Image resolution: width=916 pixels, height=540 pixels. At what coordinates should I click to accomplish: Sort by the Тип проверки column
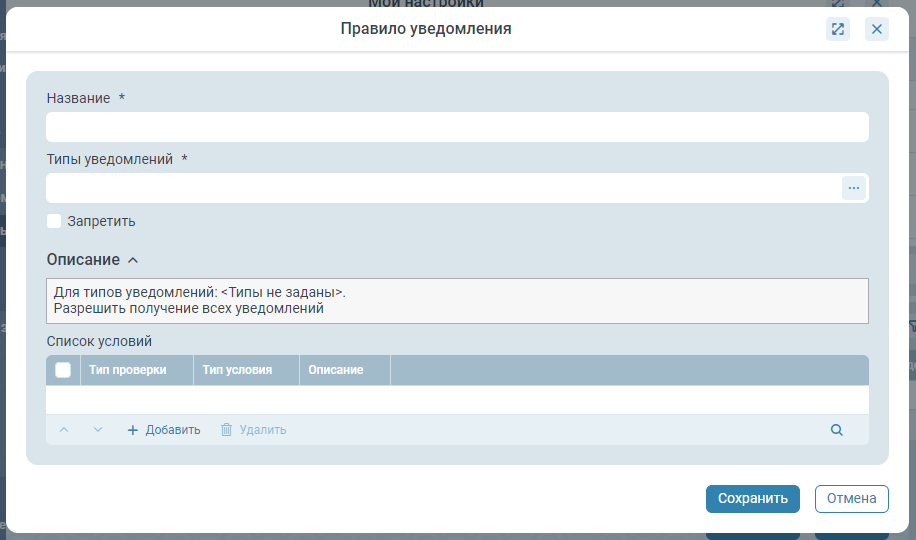[127, 370]
